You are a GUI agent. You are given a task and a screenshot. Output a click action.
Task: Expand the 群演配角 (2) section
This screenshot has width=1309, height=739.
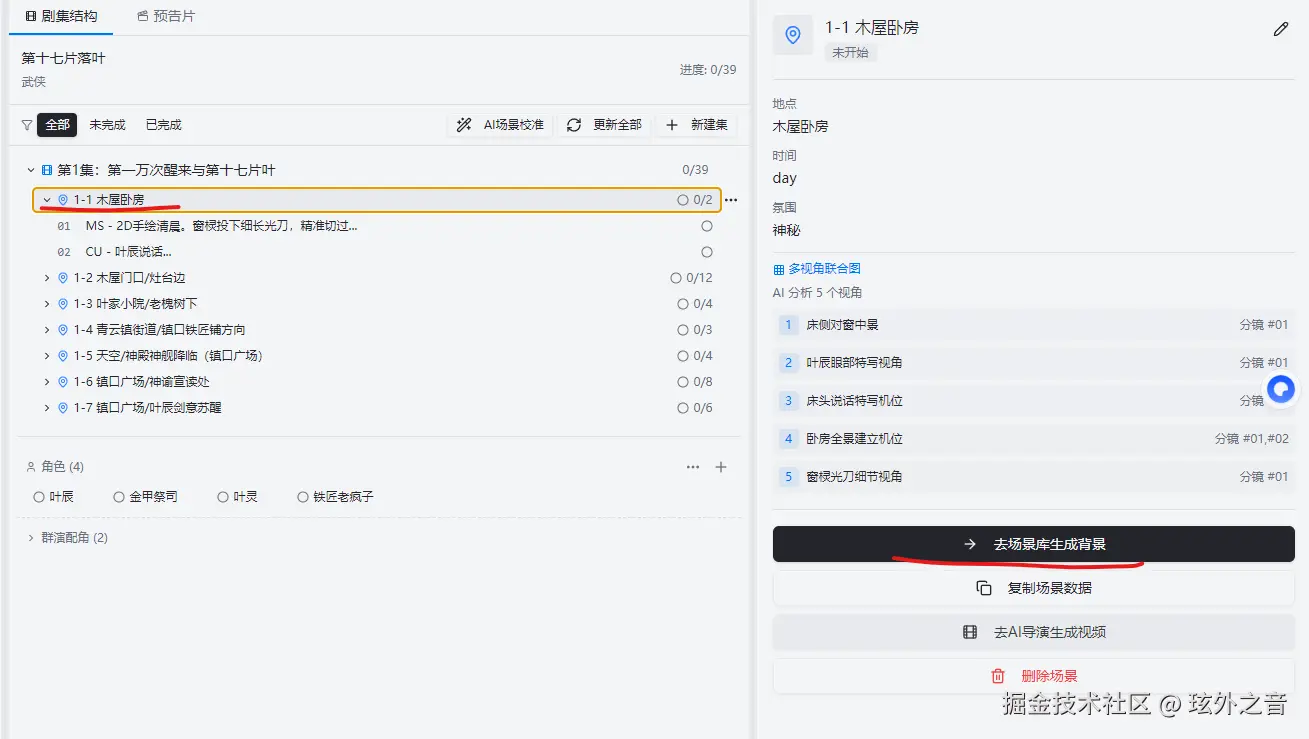31,537
